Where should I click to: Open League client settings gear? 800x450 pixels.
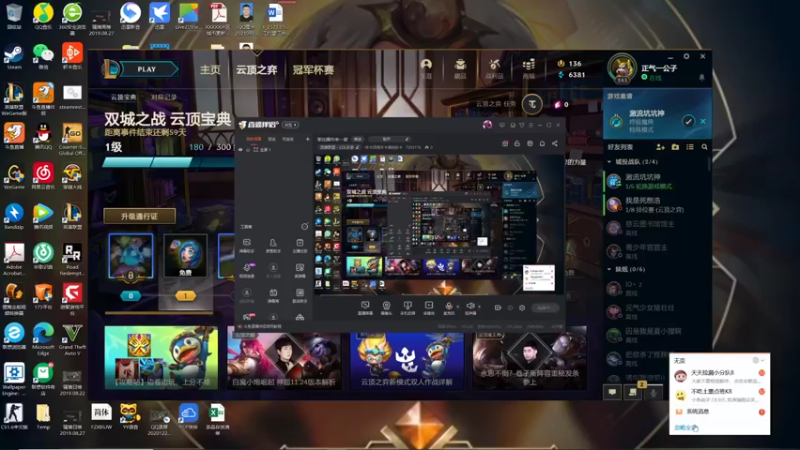(686, 56)
